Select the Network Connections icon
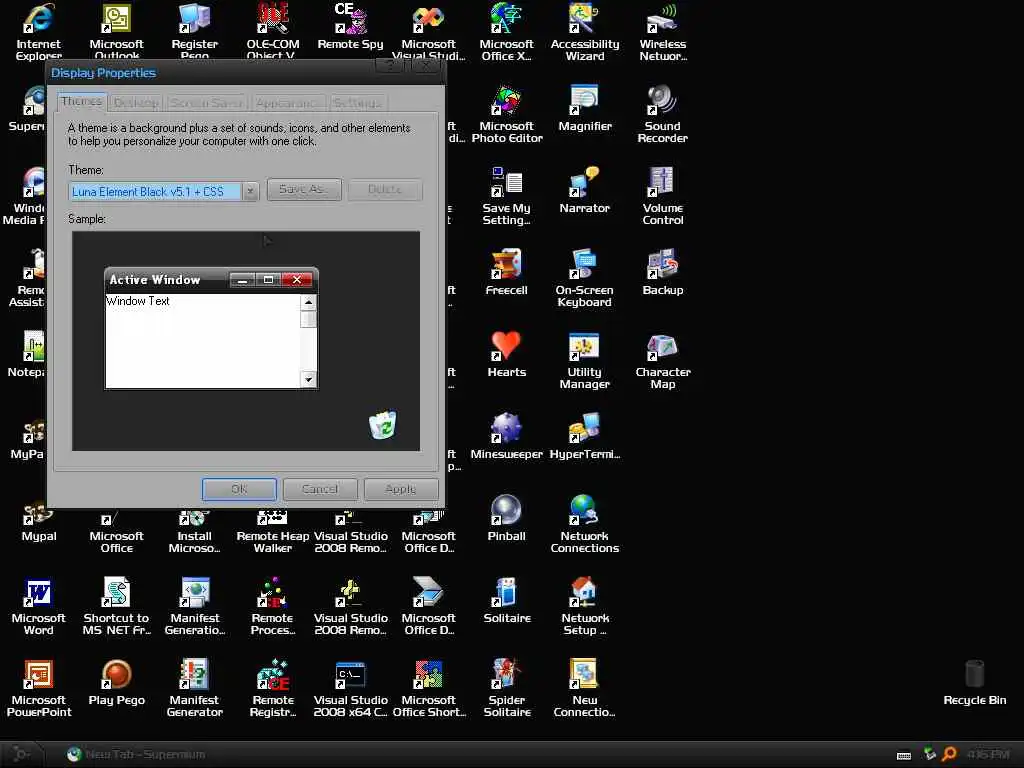Viewport: 1024px width, 768px height. click(584, 524)
